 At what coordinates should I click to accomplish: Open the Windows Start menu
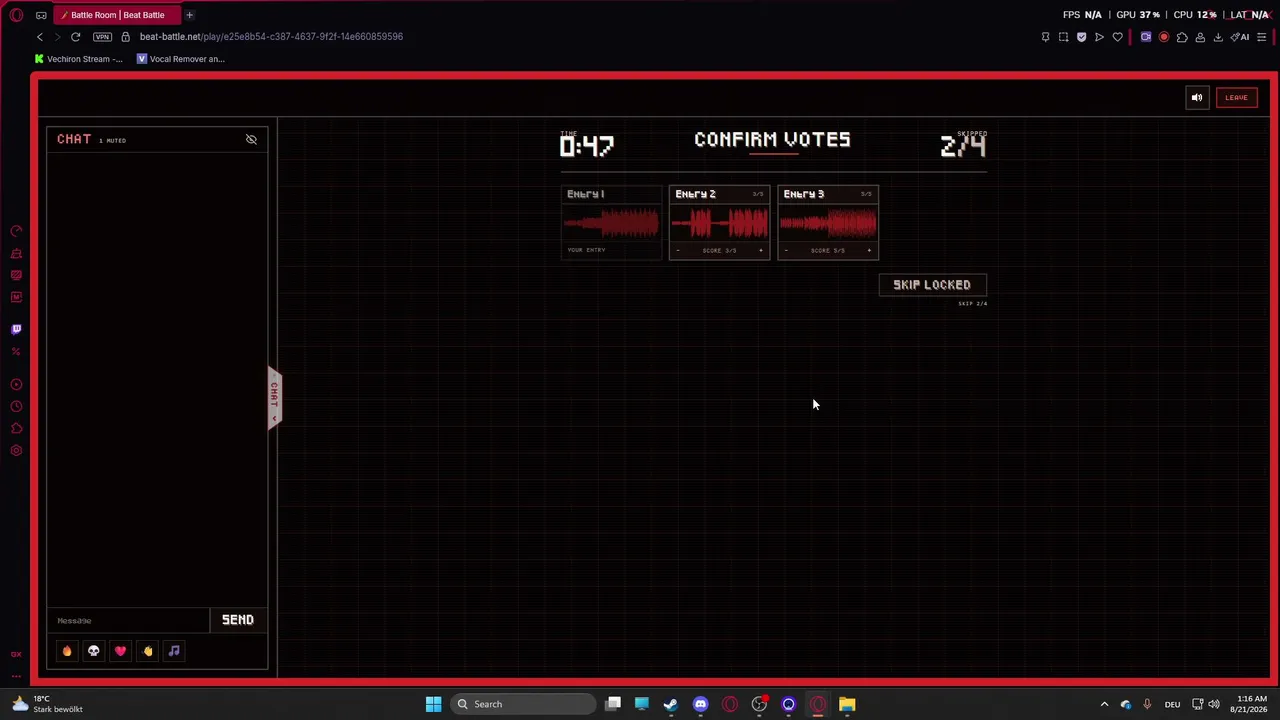[x=434, y=704]
